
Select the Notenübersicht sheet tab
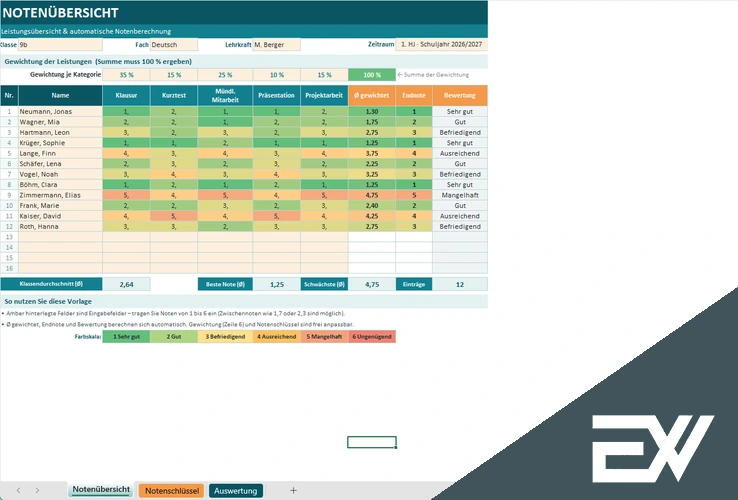click(101, 490)
